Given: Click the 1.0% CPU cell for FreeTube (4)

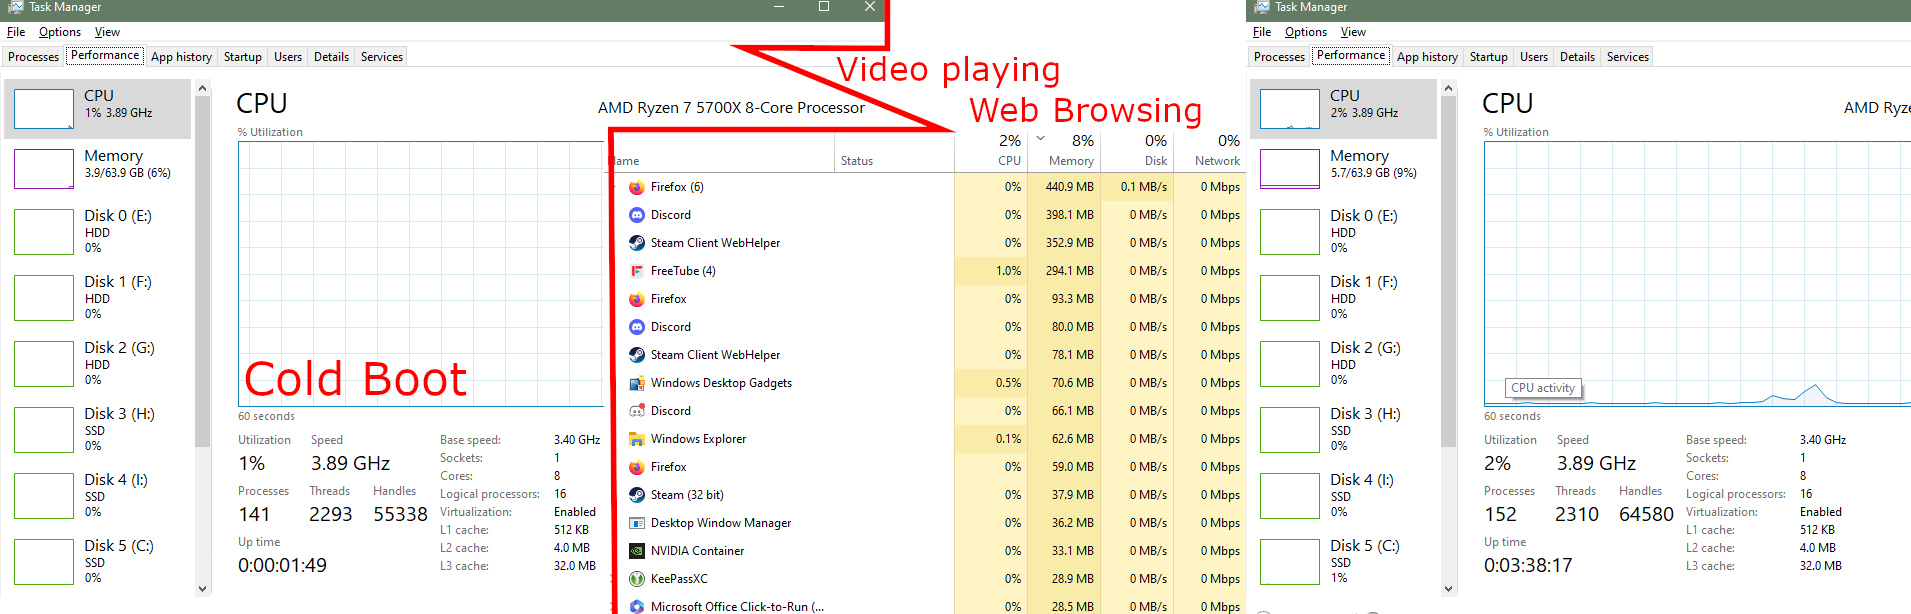Looking at the screenshot, I should tap(990, 271).
